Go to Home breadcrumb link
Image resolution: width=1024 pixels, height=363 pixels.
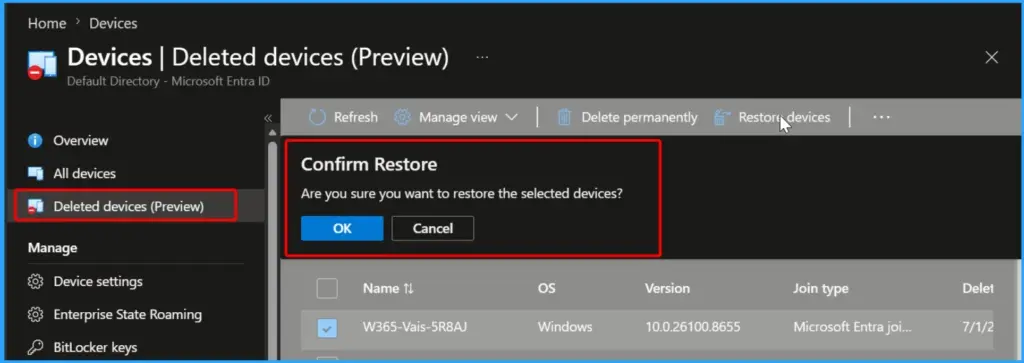click(47, 24)
